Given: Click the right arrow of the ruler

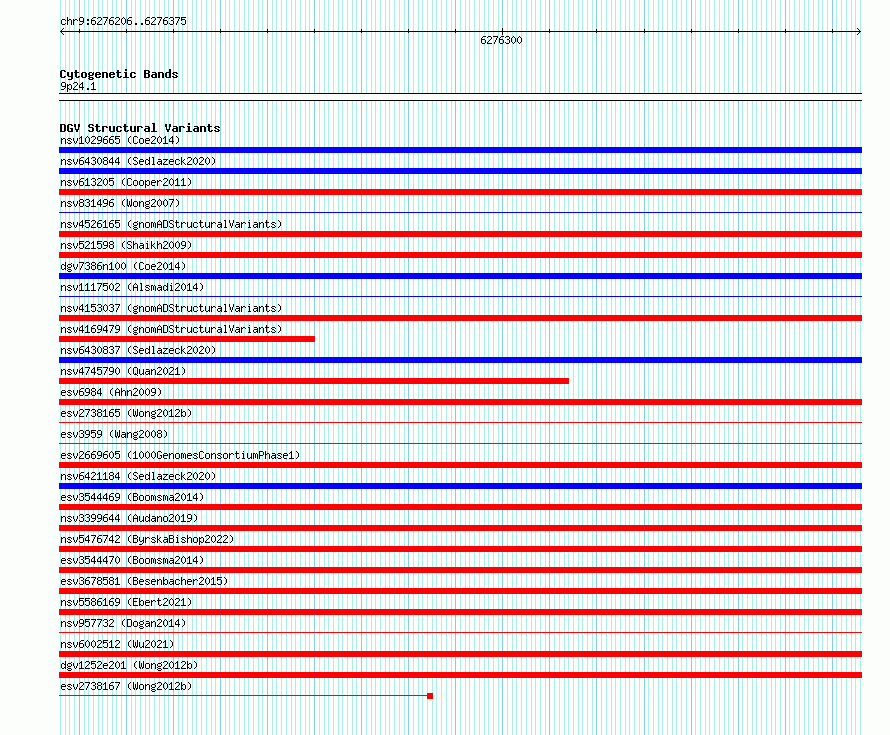Looking at the screenshot, I should click(x=859, y=32).
